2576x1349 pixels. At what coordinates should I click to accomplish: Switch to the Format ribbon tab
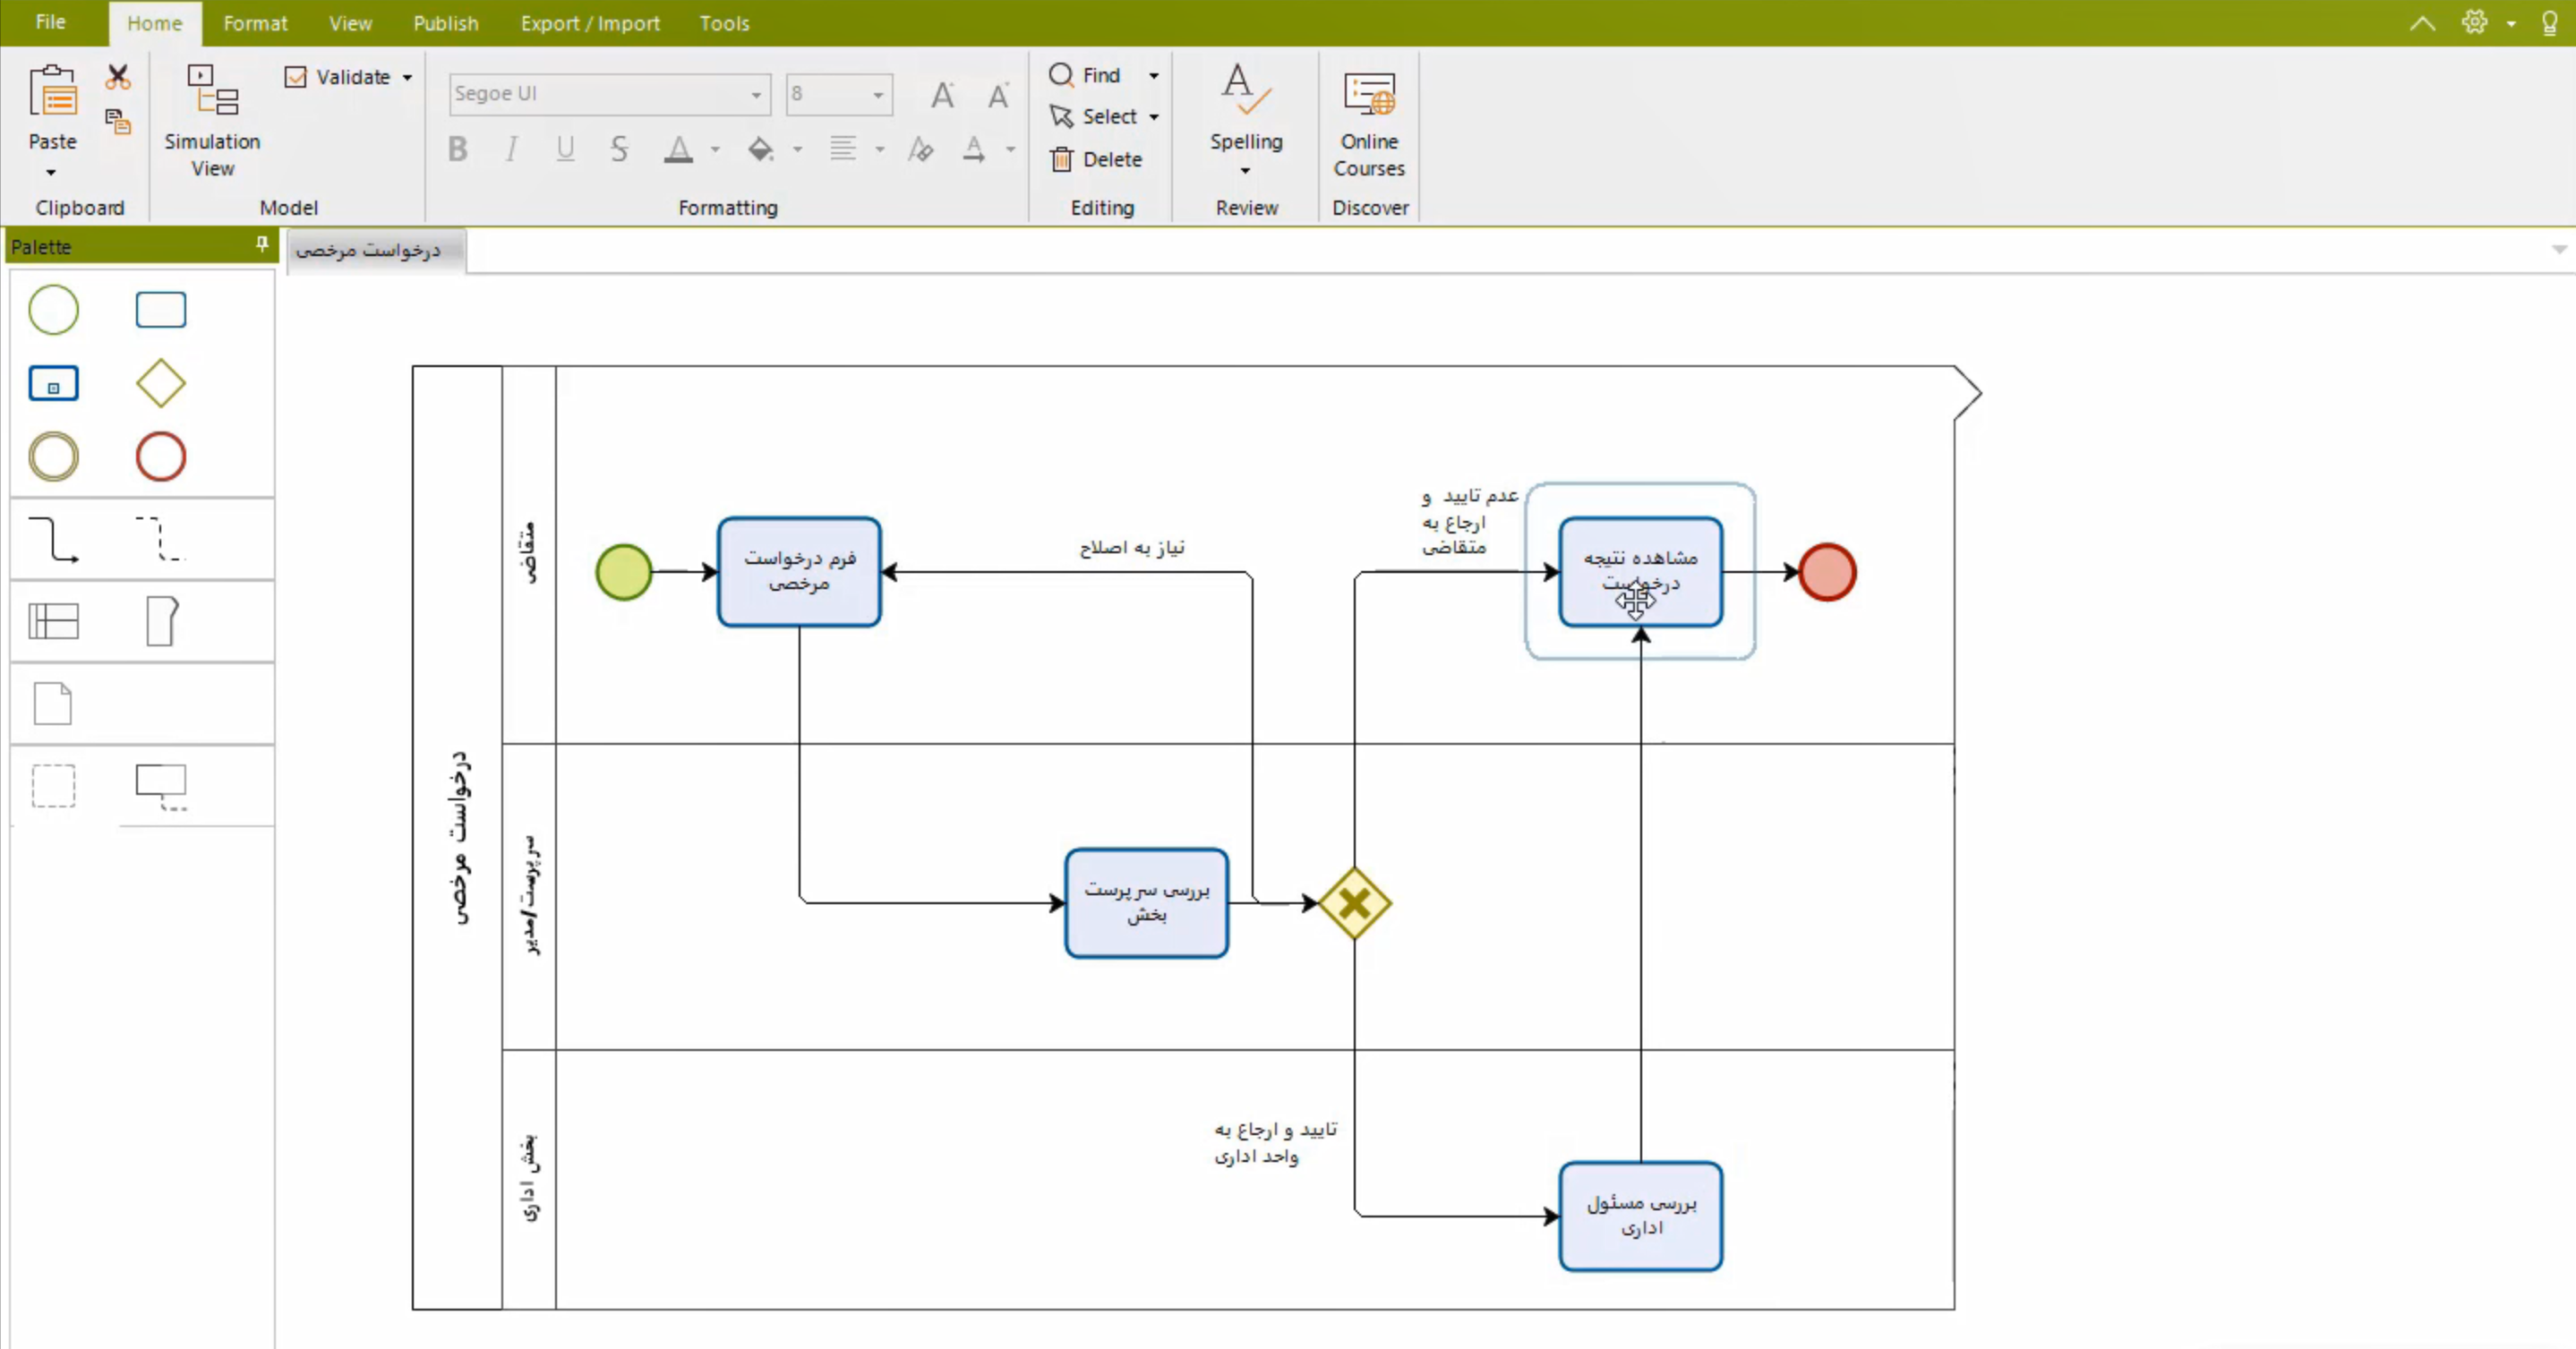(x=255, y=23)
